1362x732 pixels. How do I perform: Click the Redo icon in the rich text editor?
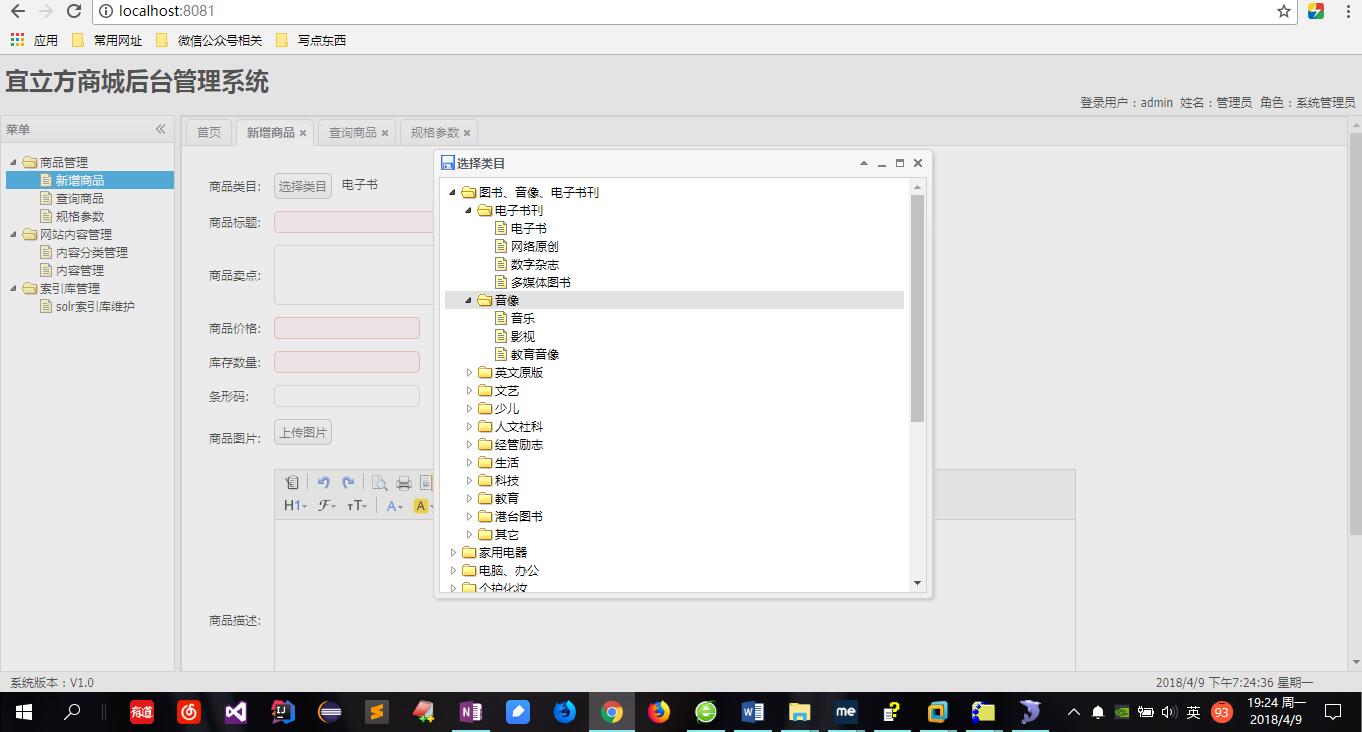click(348, 483)
